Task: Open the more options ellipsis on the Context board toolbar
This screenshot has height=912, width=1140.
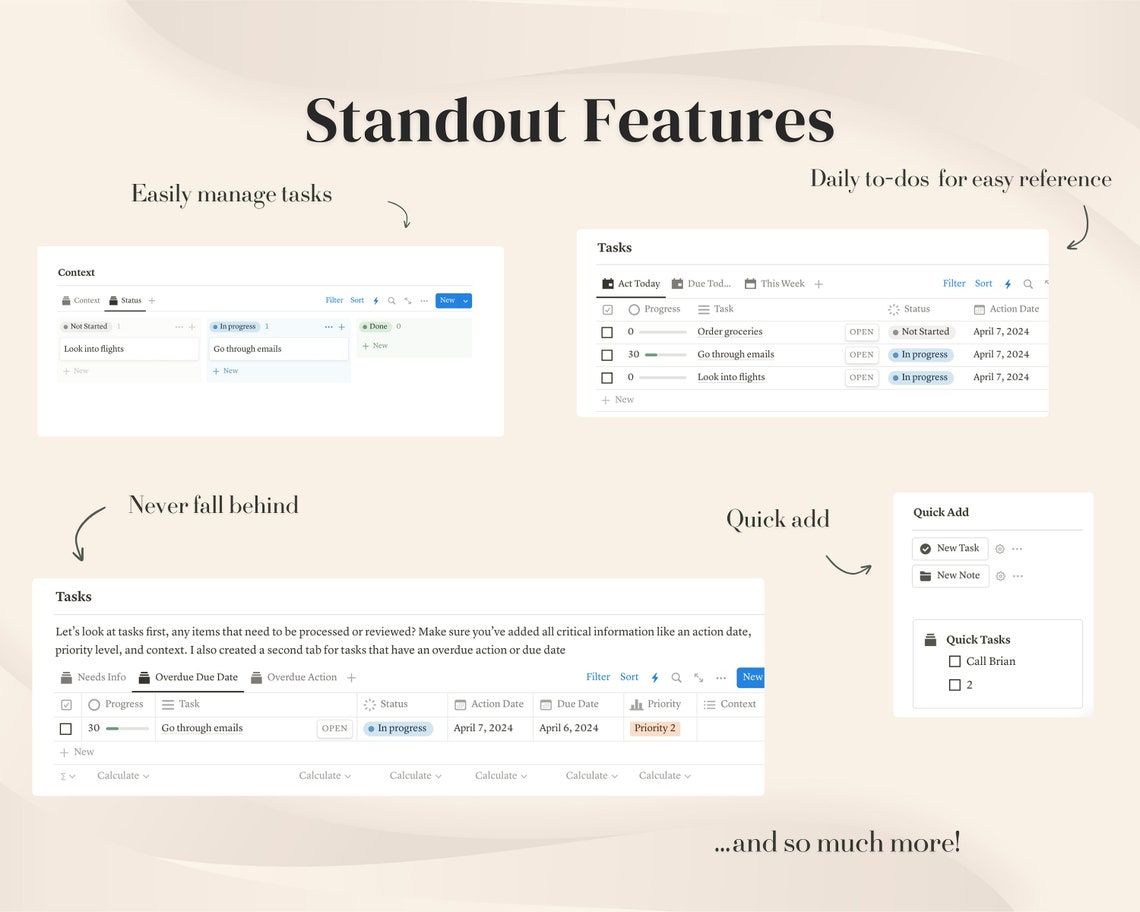Action: pos(425,300)
